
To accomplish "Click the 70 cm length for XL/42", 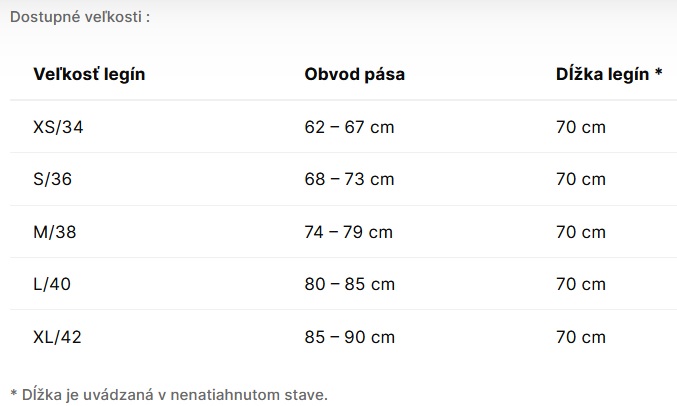I will pyautogui.click(x=581, y=337).
